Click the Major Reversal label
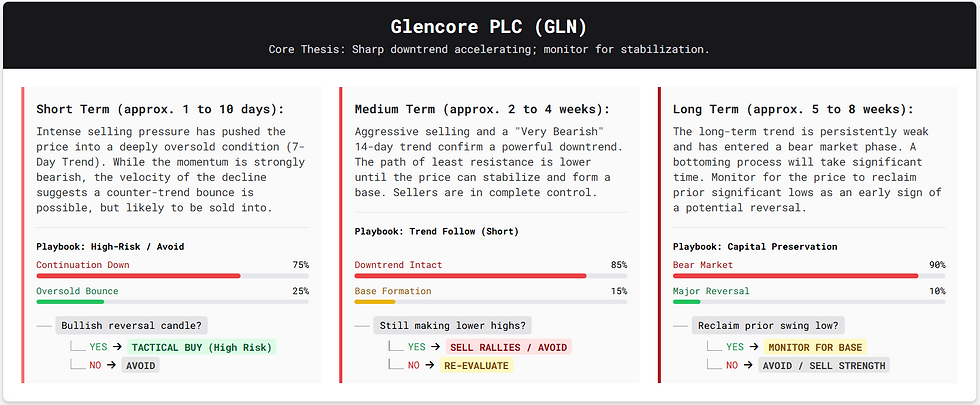The width and height of the screenshot is (980, 405). (711, 291)
